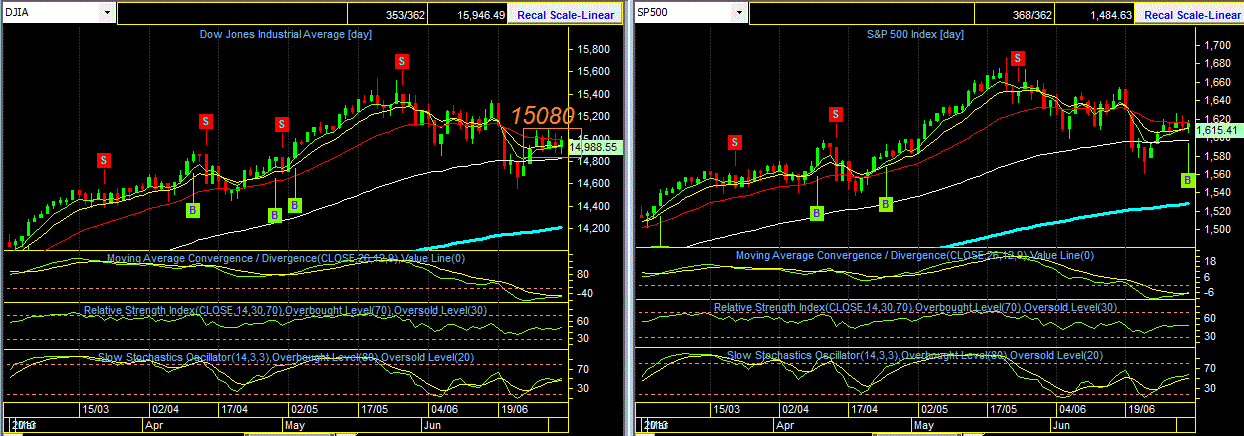The image size is (1244, 436).
Task: Click the 15,800 price axis label
Action: coord(594,49)
